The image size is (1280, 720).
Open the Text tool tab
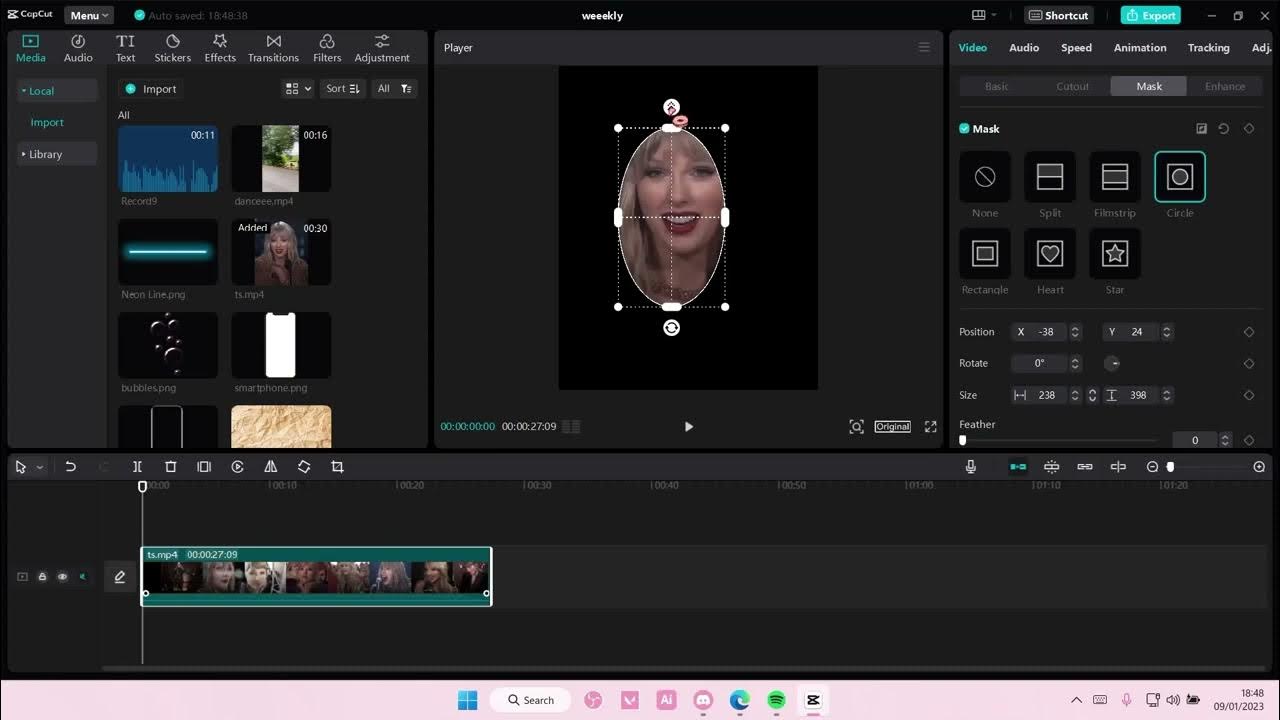click(125, 48)
